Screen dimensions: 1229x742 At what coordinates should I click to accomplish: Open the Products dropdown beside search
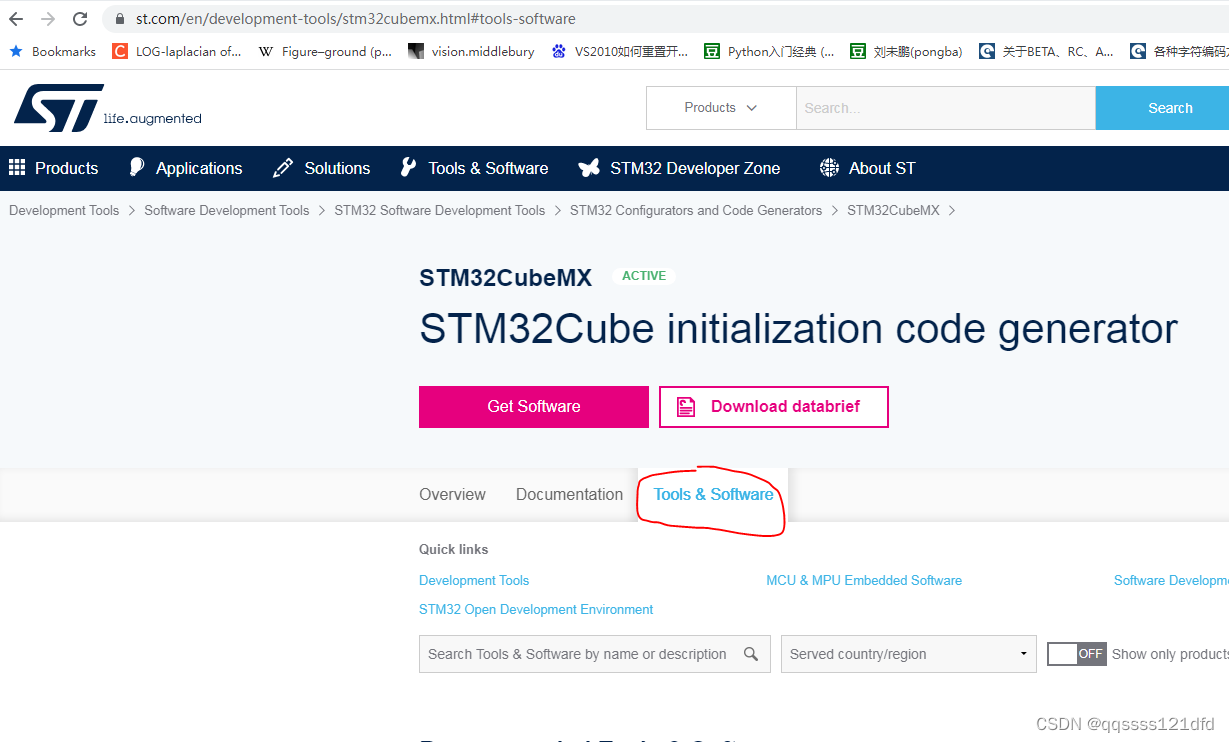[721, 108]
